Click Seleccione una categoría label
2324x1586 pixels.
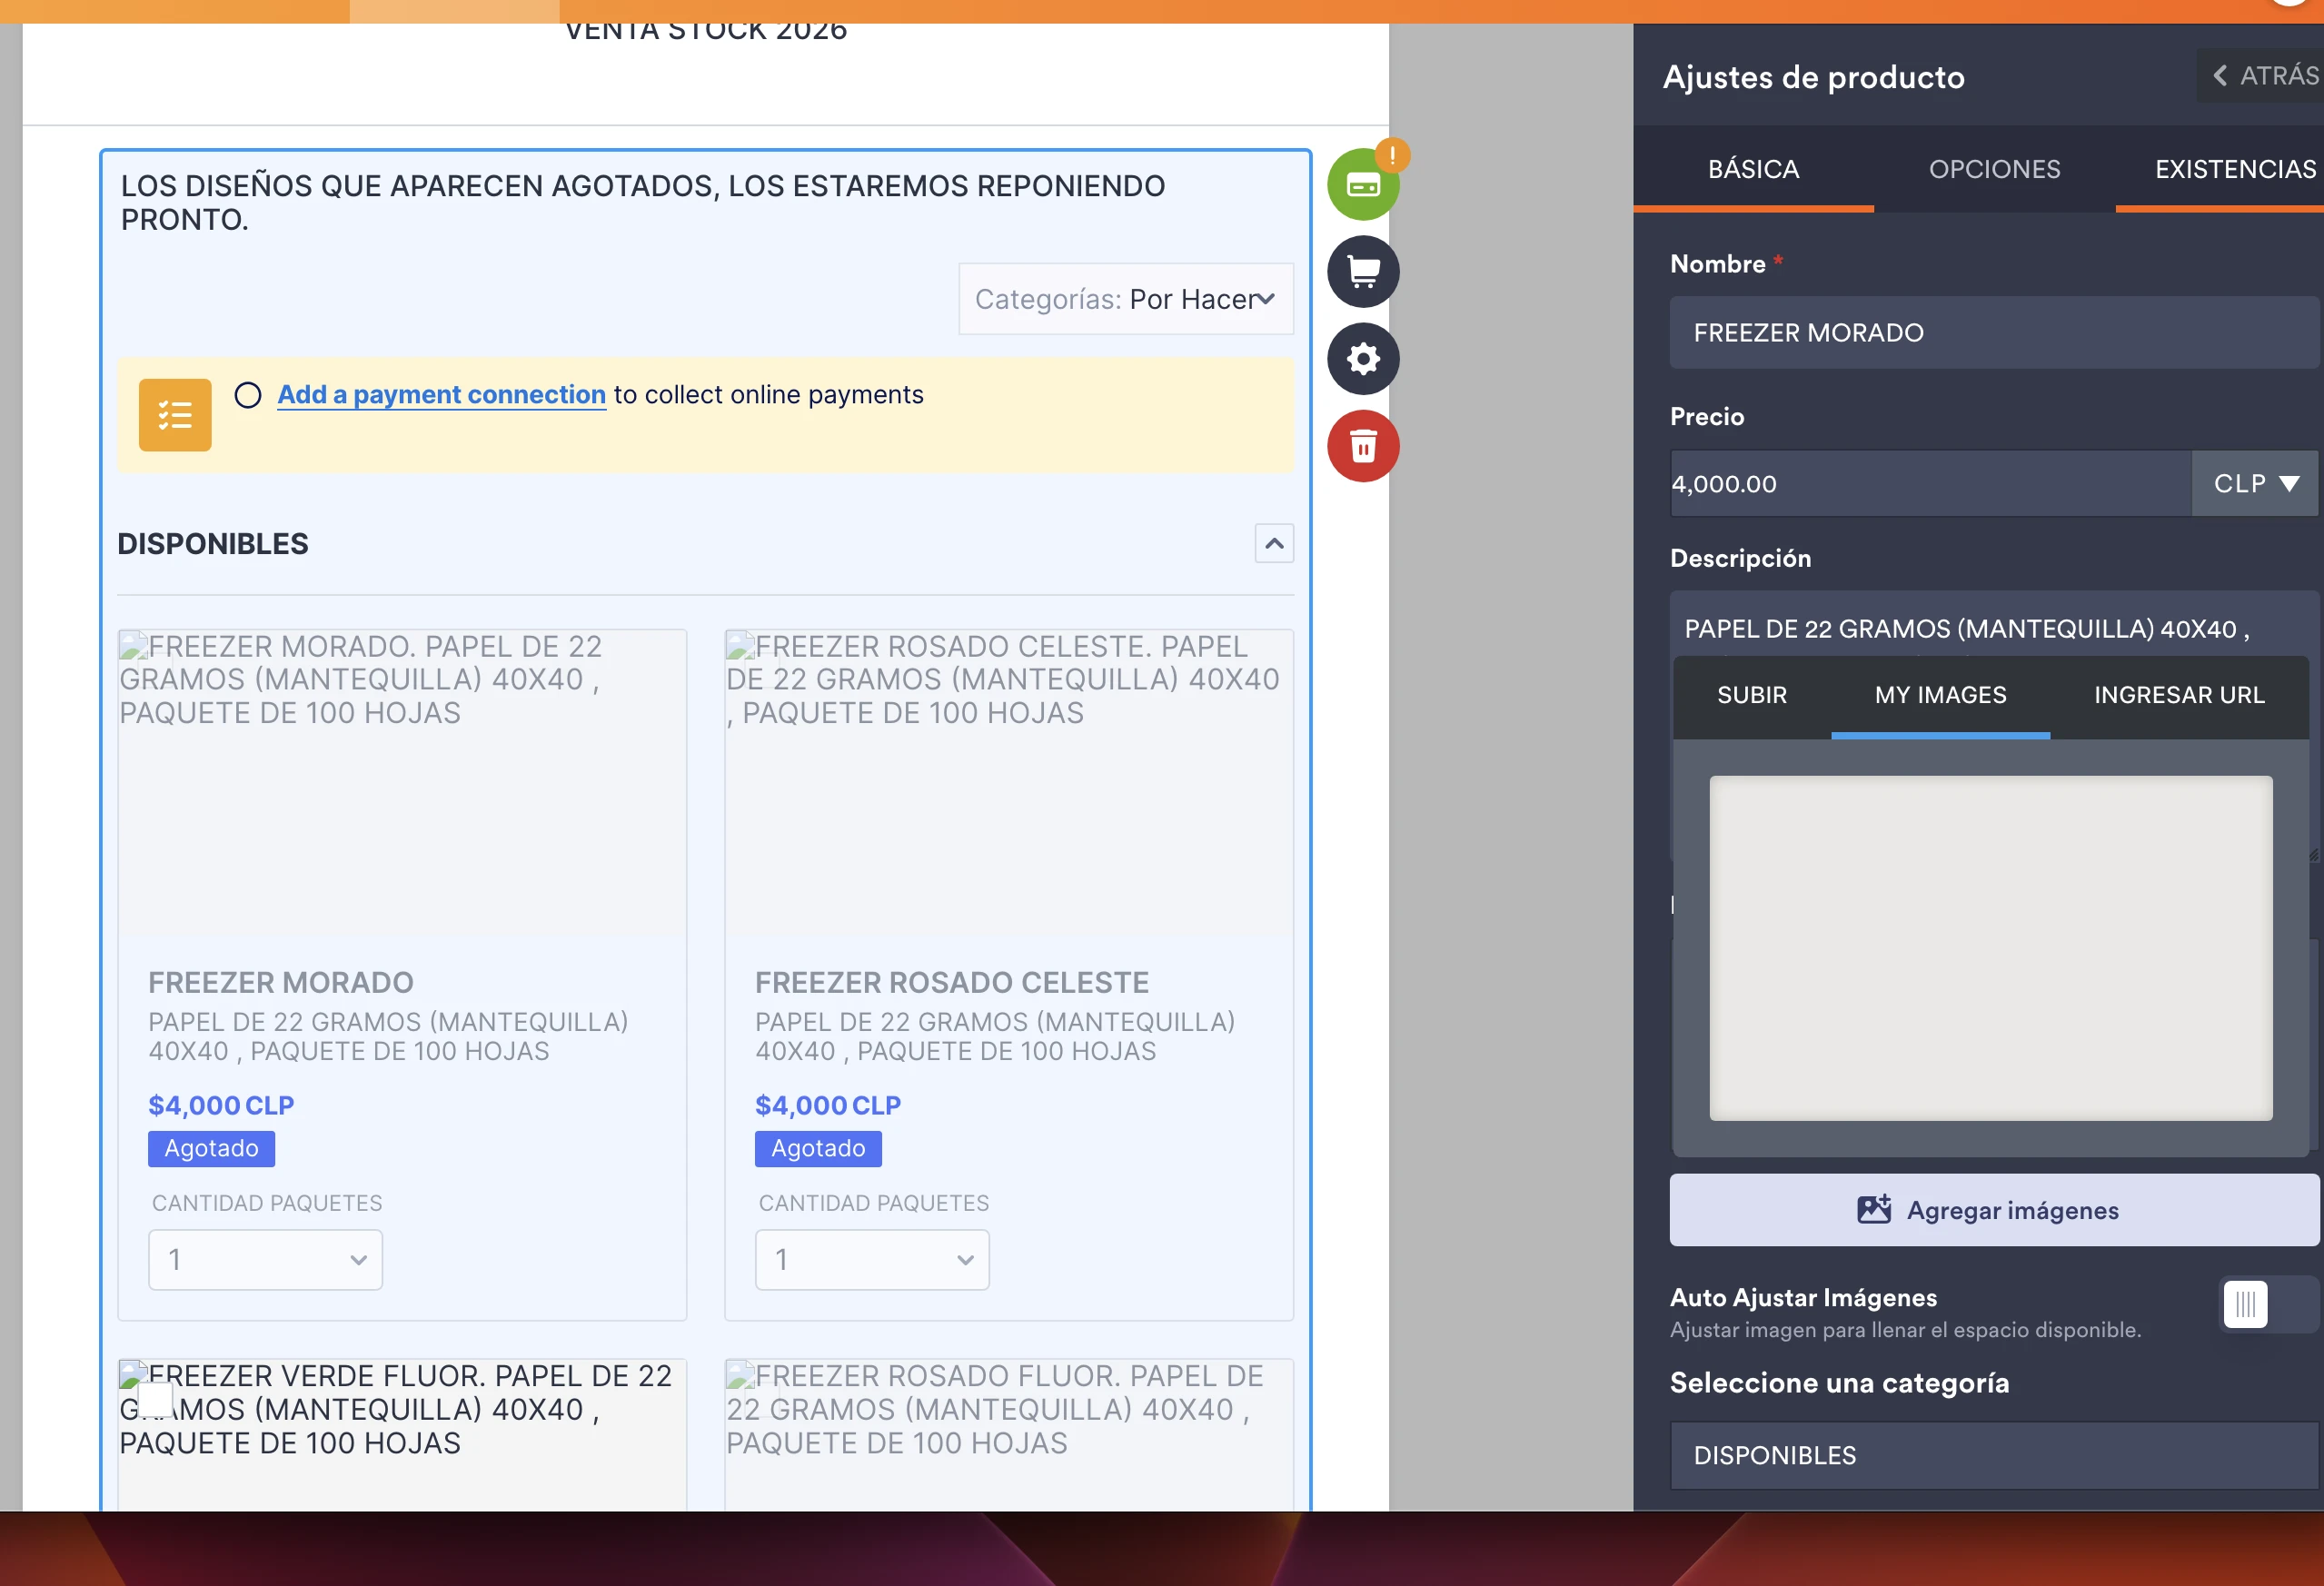tap(1839, 1383)
